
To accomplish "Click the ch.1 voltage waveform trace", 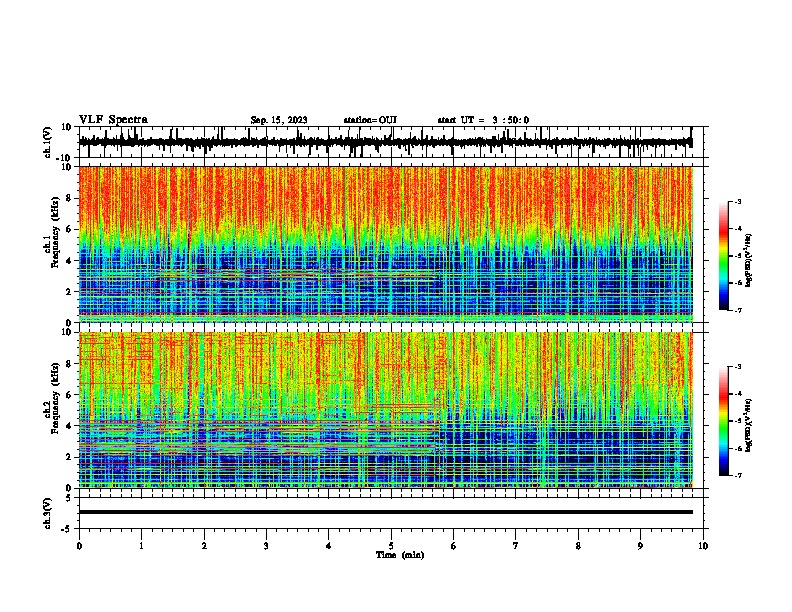I will pyautogui.click(x=385, y=142).
